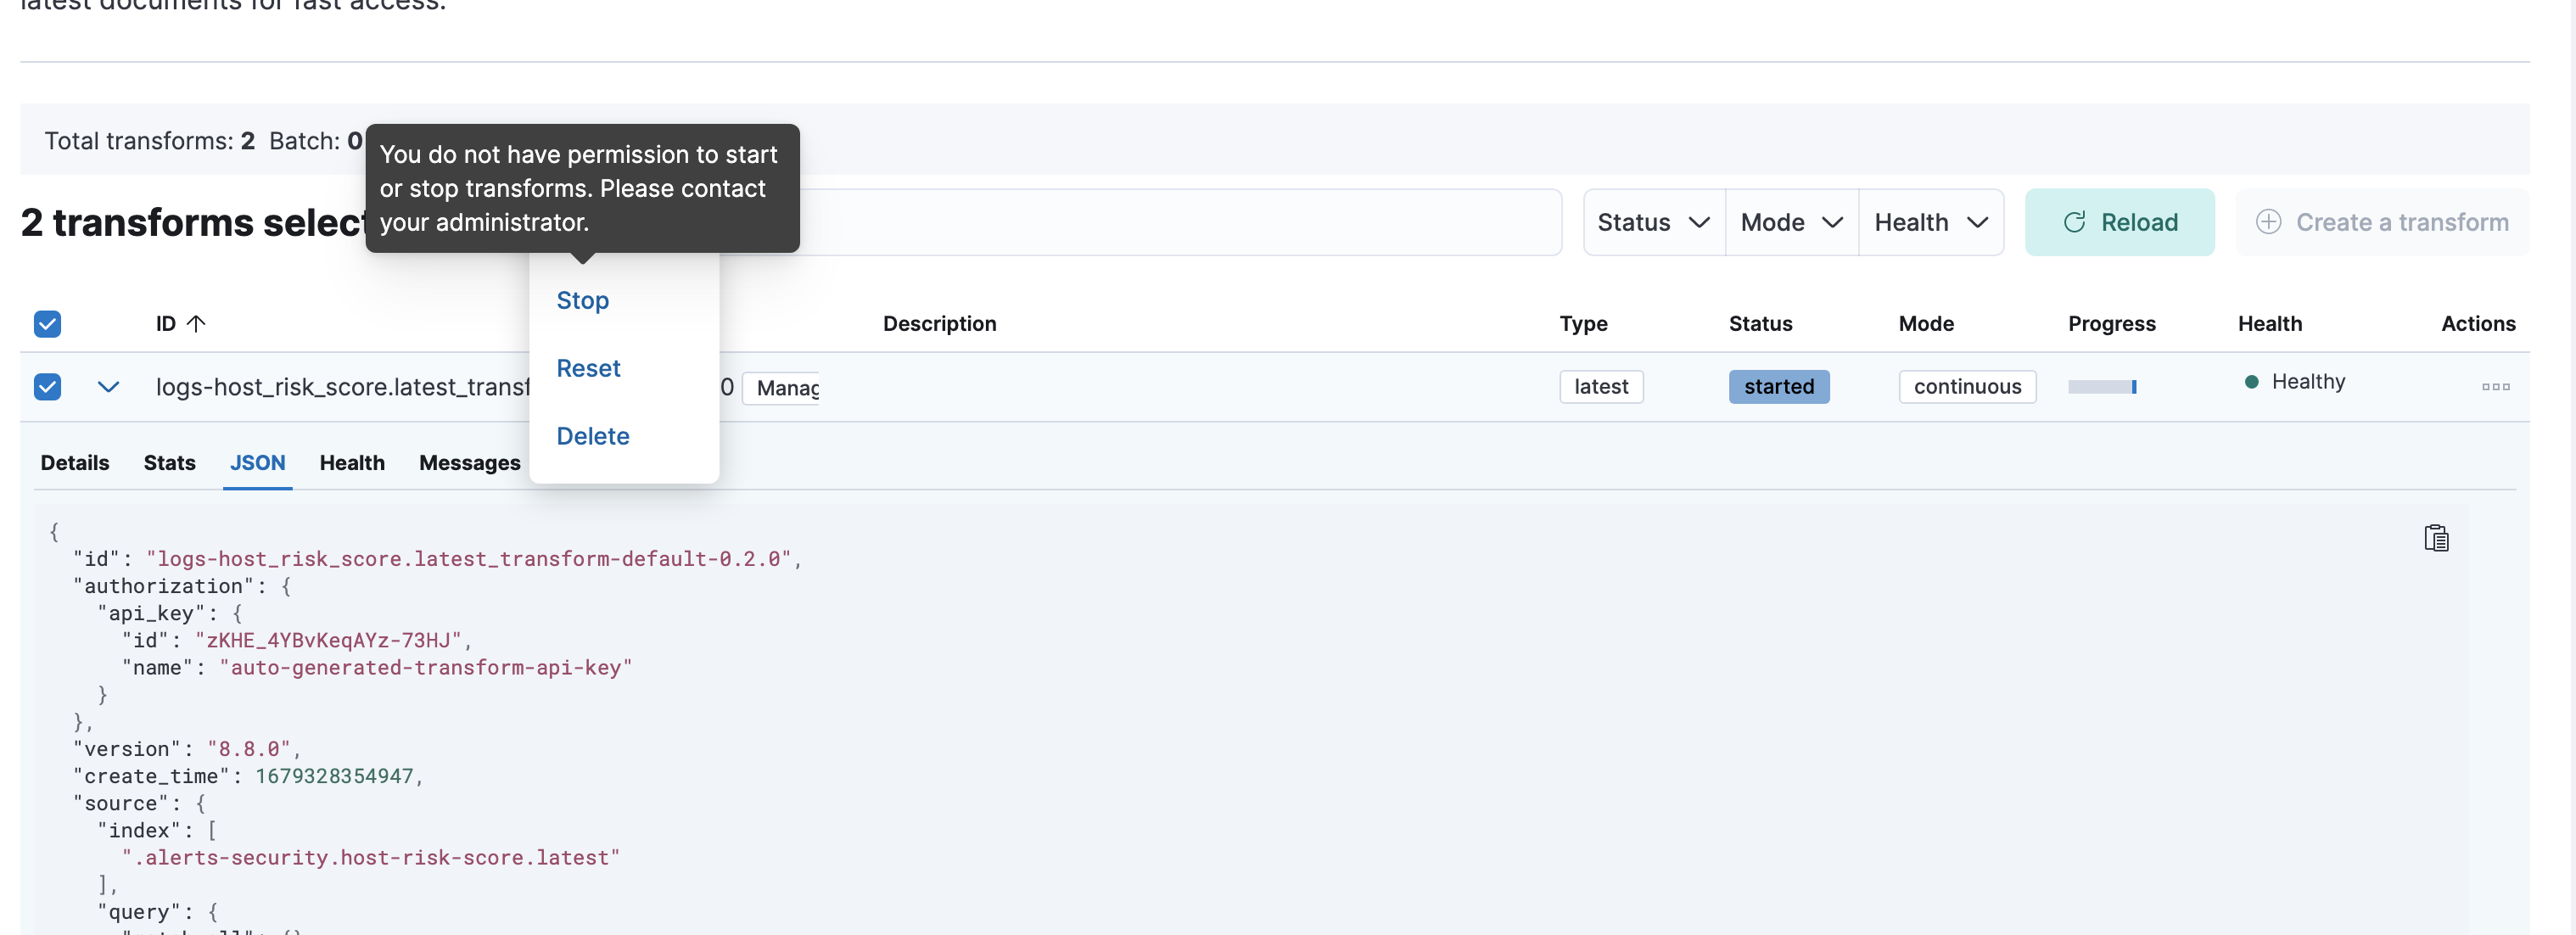Image resolution: width=2576 pixels, height=935 pixels.
Task: Select Delete from the transforms menu
Action: tap(592, 436)
